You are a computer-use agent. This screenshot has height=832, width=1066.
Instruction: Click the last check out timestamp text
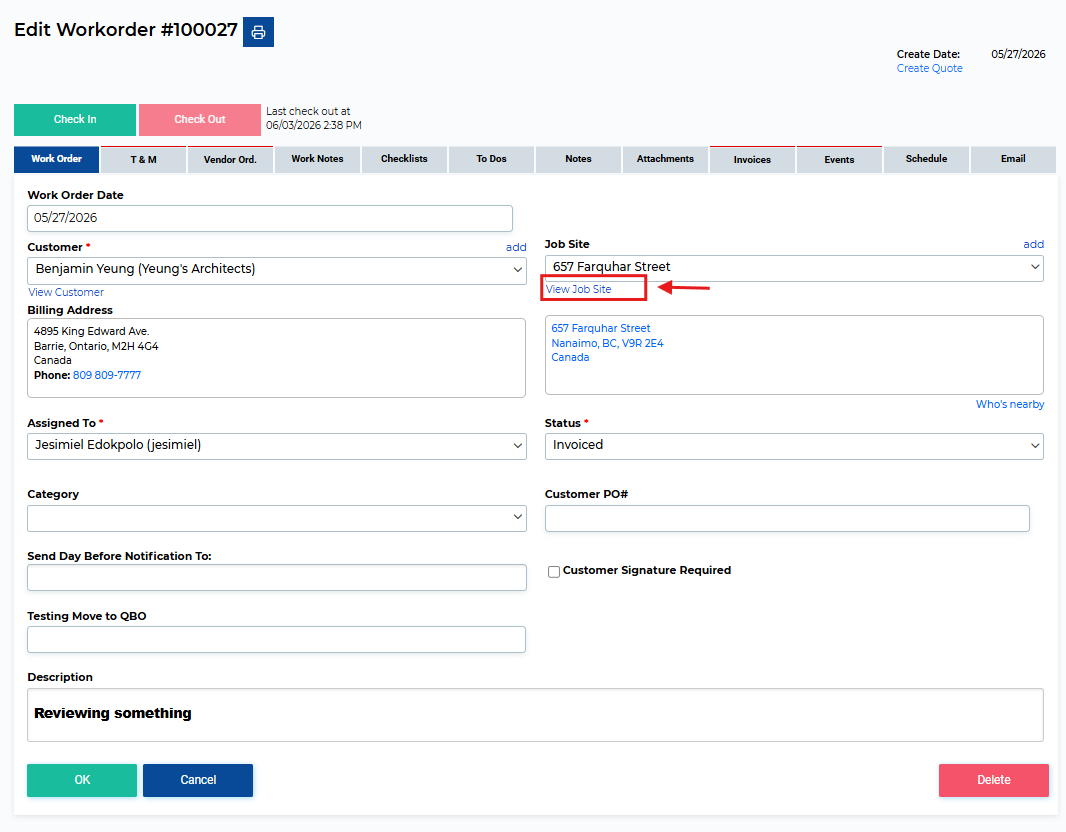313,118
